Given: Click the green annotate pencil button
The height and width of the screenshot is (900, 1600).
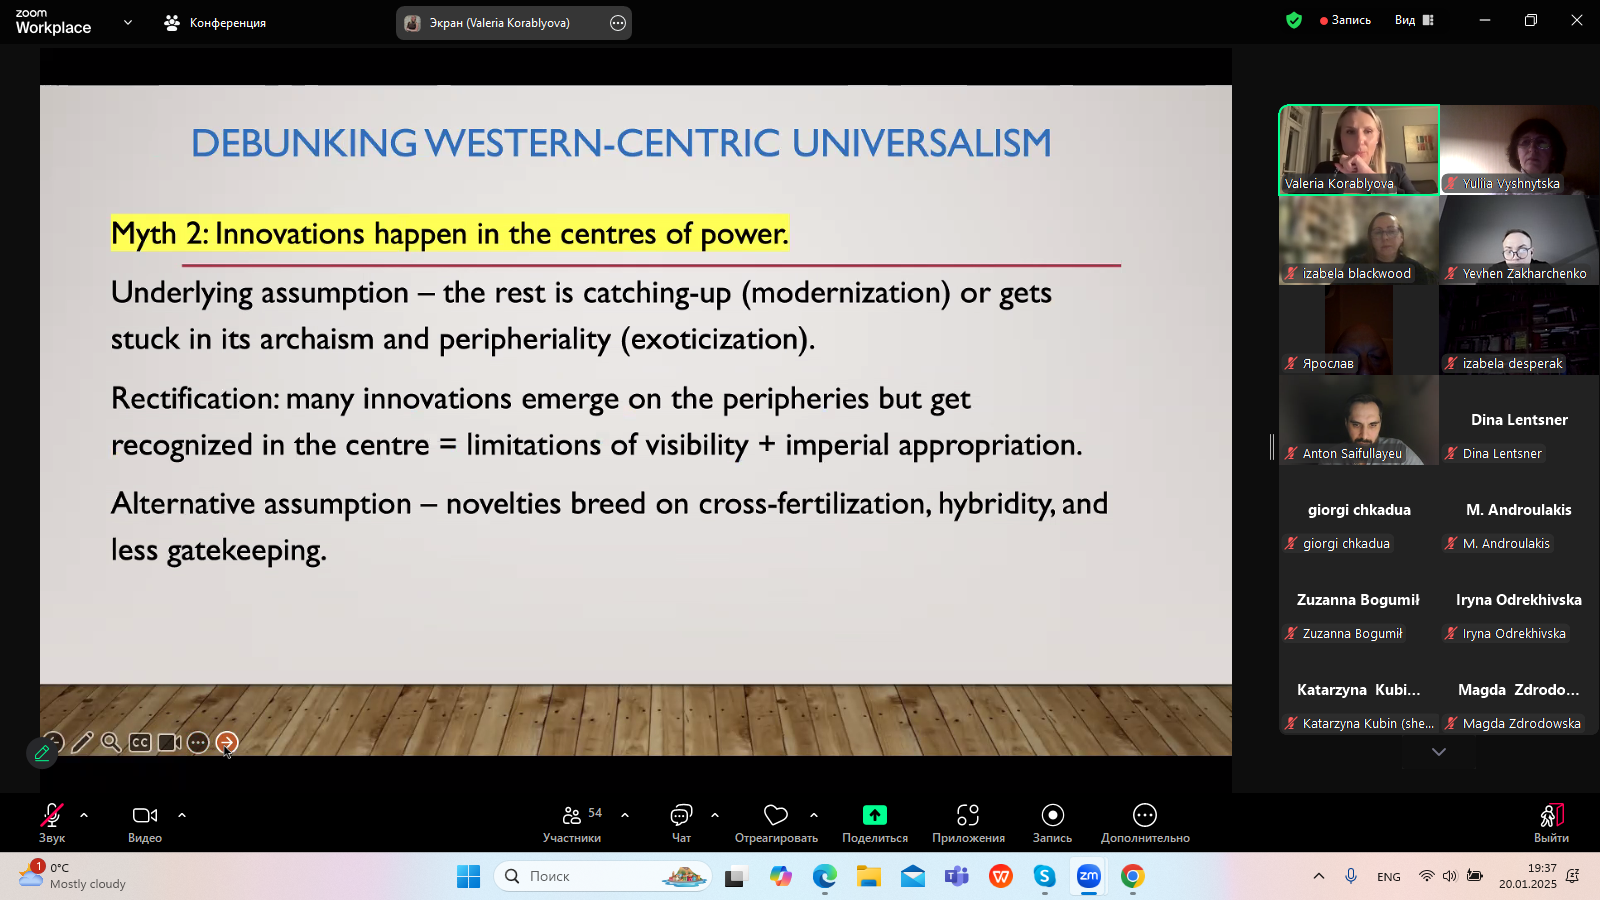Looking at the screenshot, I should coord(42,754).
